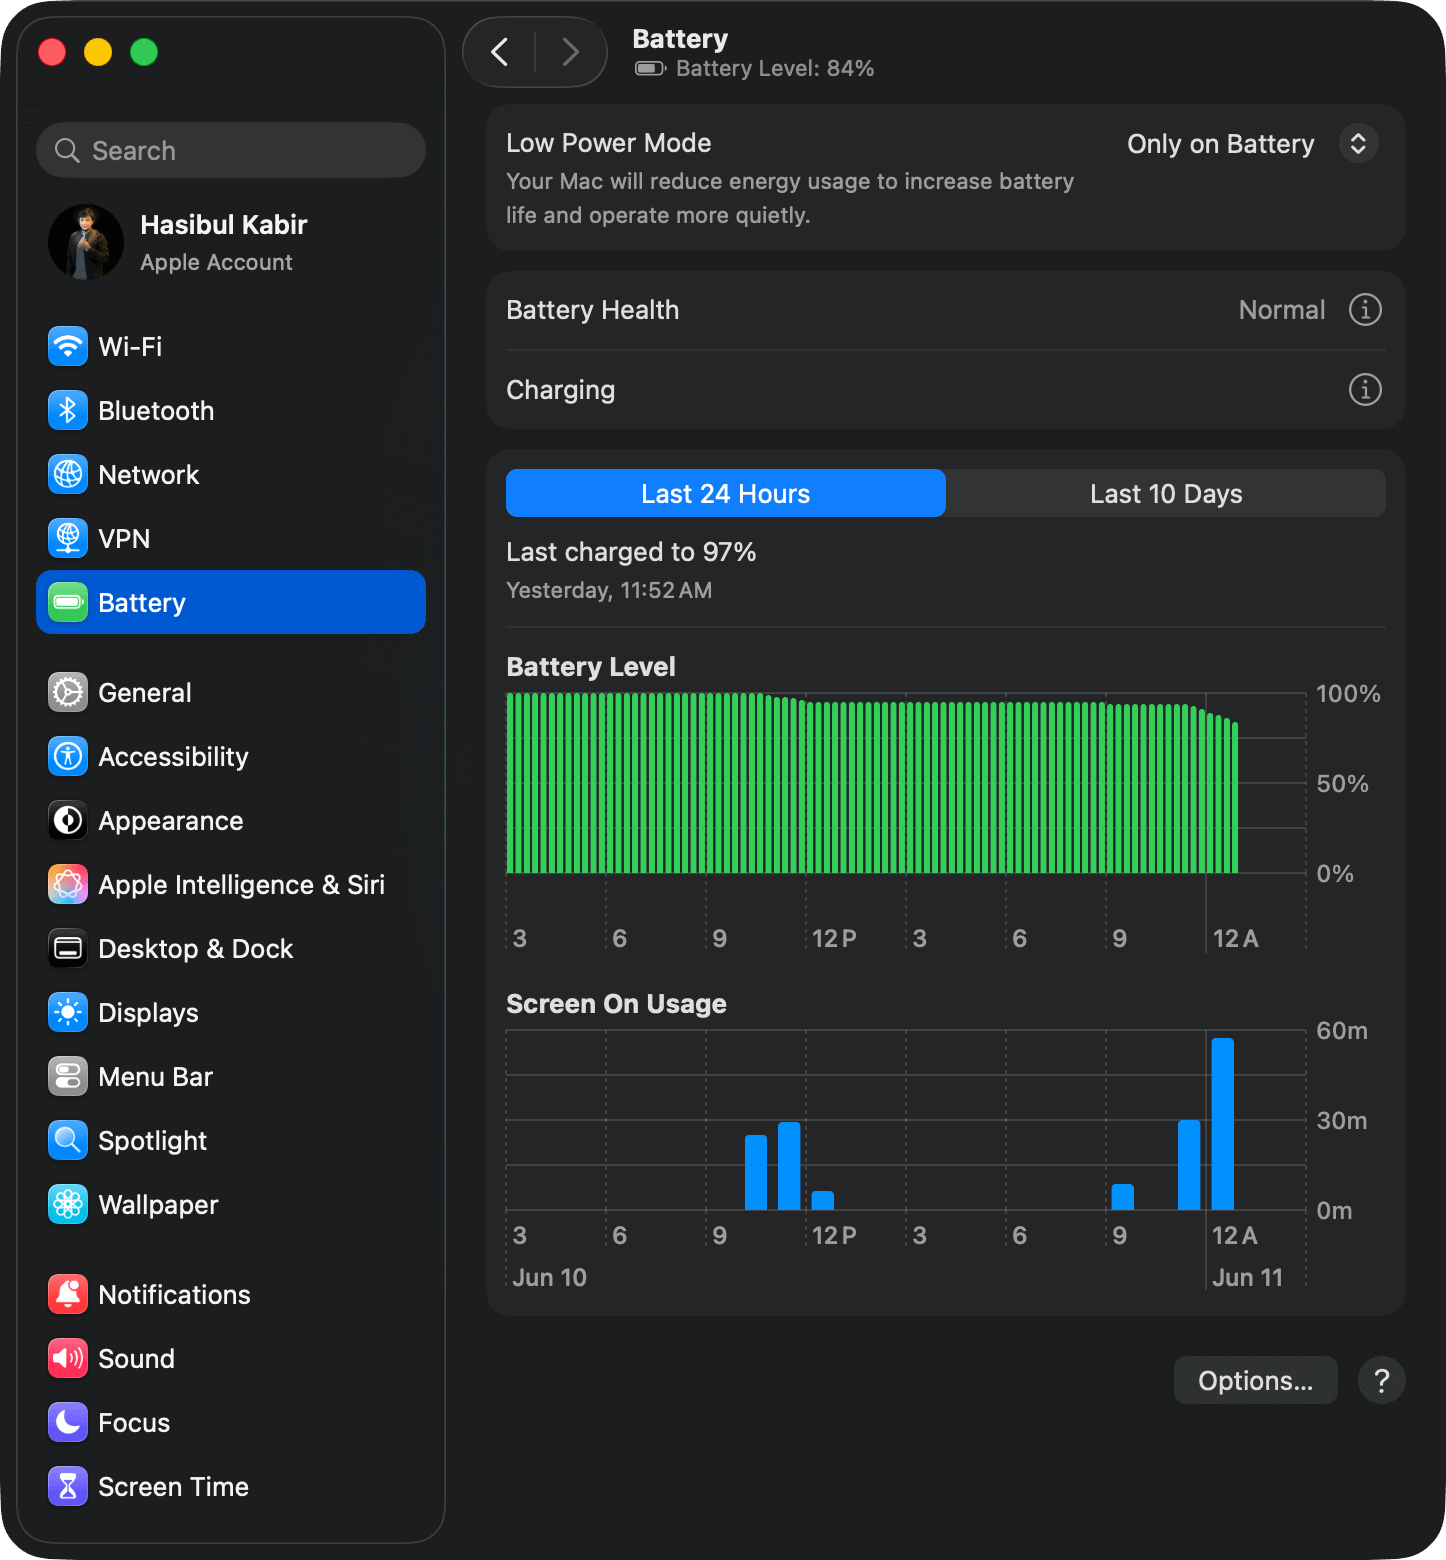Click the Accessibility icon

coord(68,757)
